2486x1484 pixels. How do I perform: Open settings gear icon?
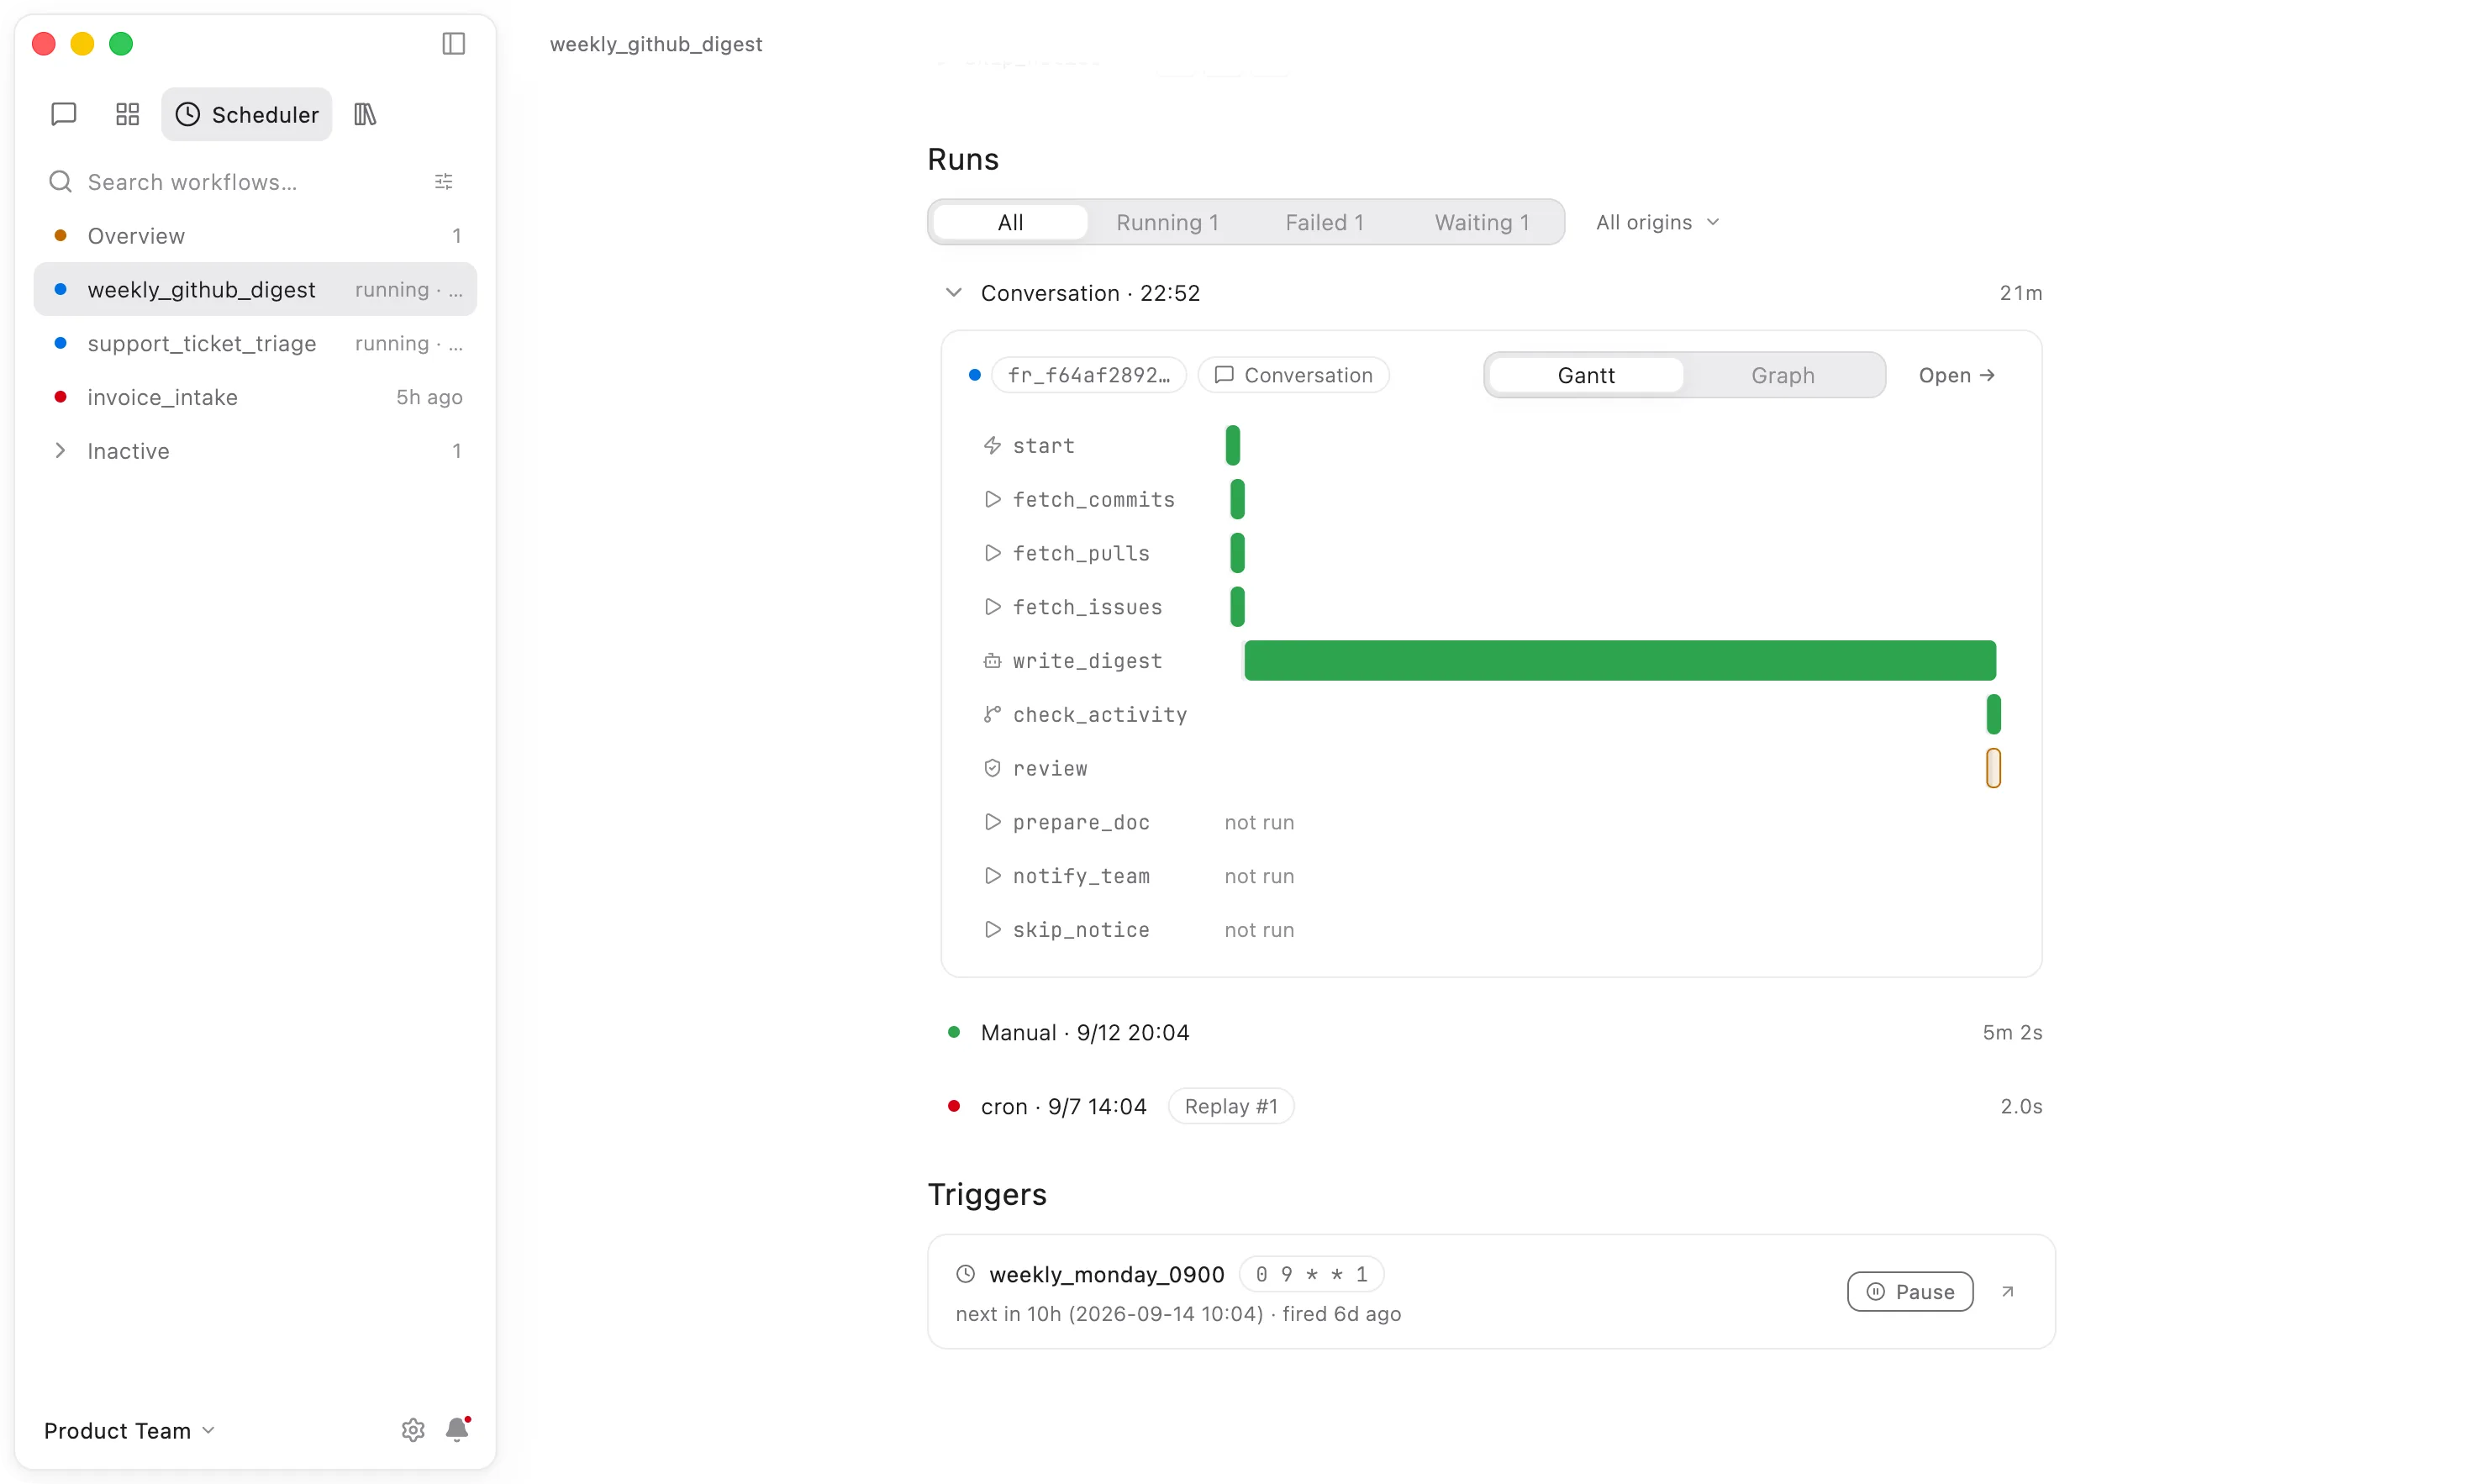point(413,1430)
